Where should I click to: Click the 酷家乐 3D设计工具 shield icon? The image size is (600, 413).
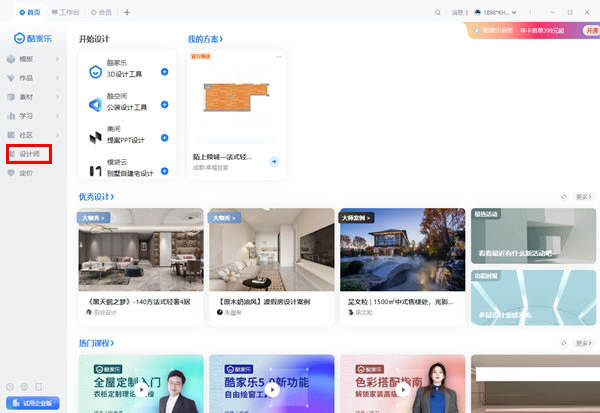[95, 72]
